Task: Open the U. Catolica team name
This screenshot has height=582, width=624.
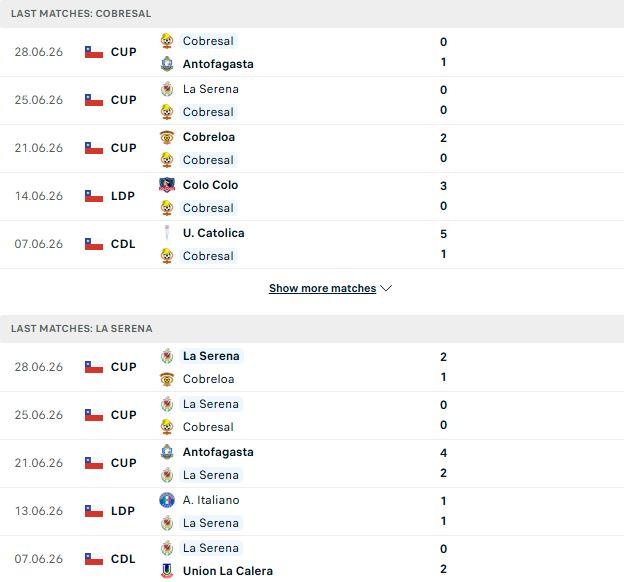Action: pyautogui.click(x=214, y=233)
